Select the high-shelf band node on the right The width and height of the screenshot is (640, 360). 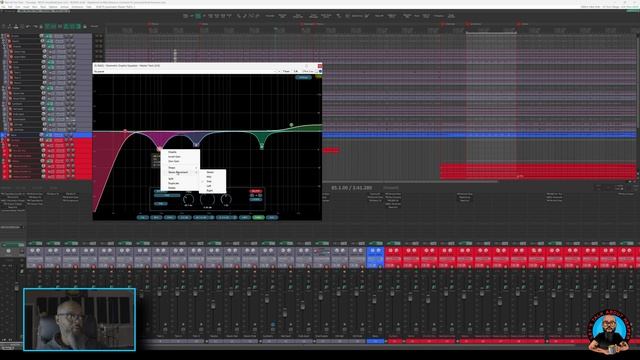point(291,124)
